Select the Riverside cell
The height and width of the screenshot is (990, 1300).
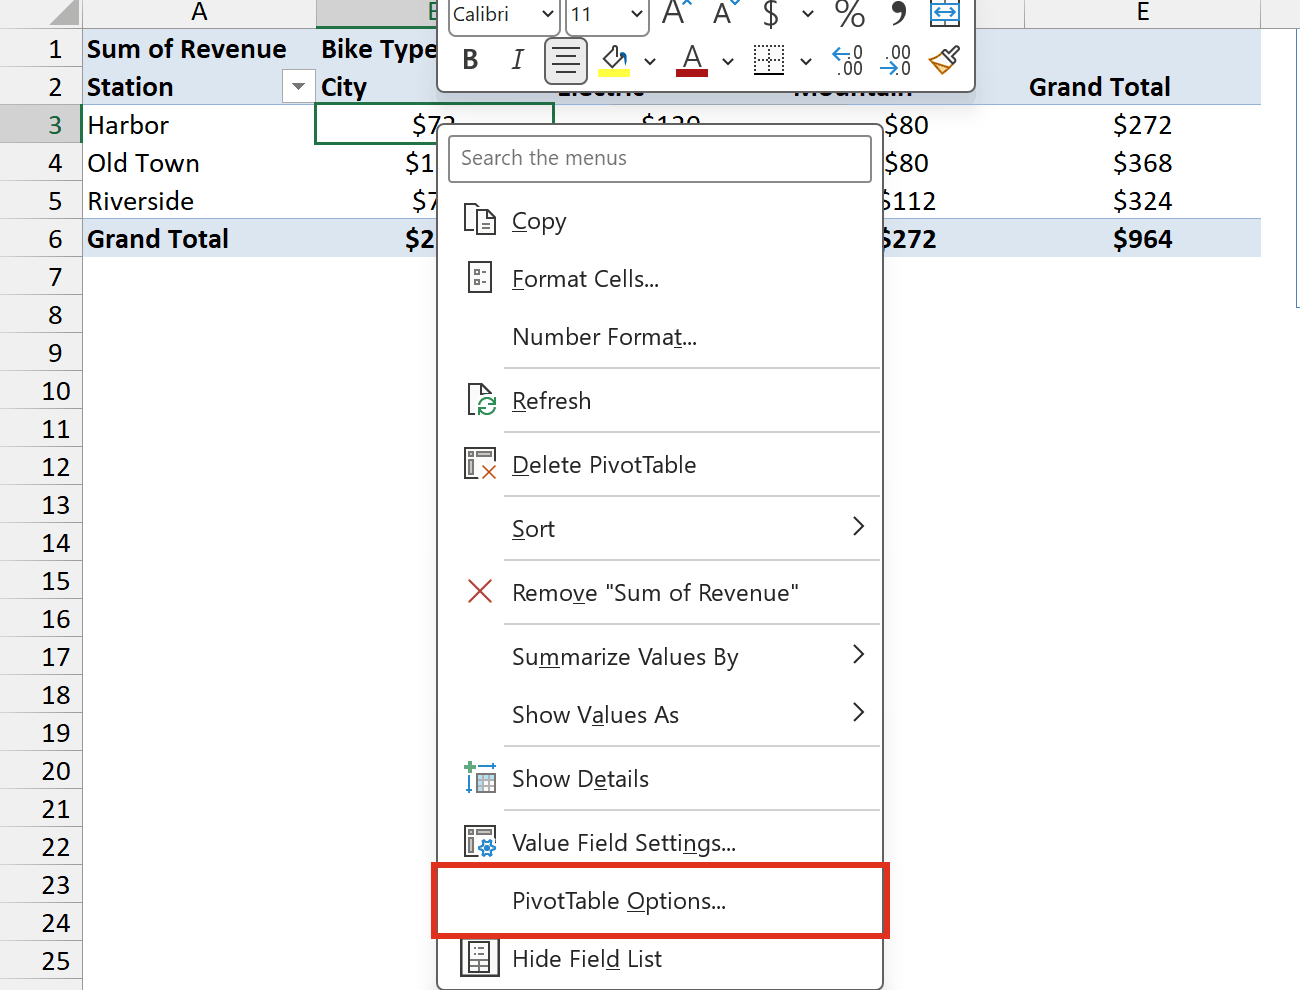click(199, 201)
